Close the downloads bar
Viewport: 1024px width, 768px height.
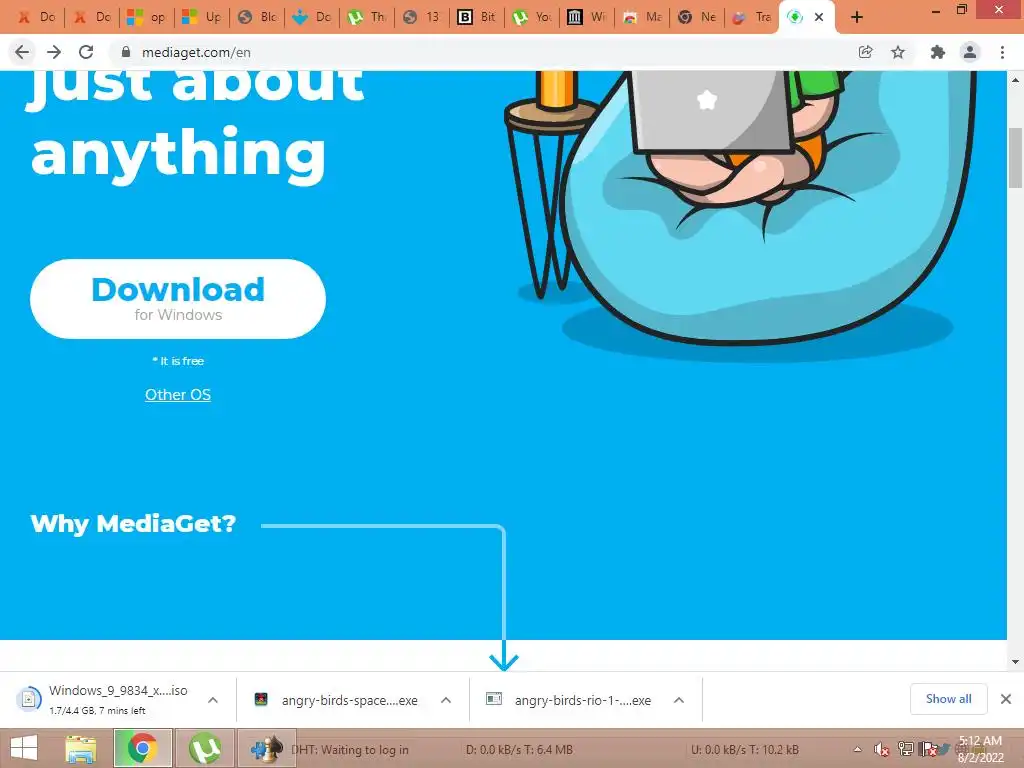[1006, 699]
